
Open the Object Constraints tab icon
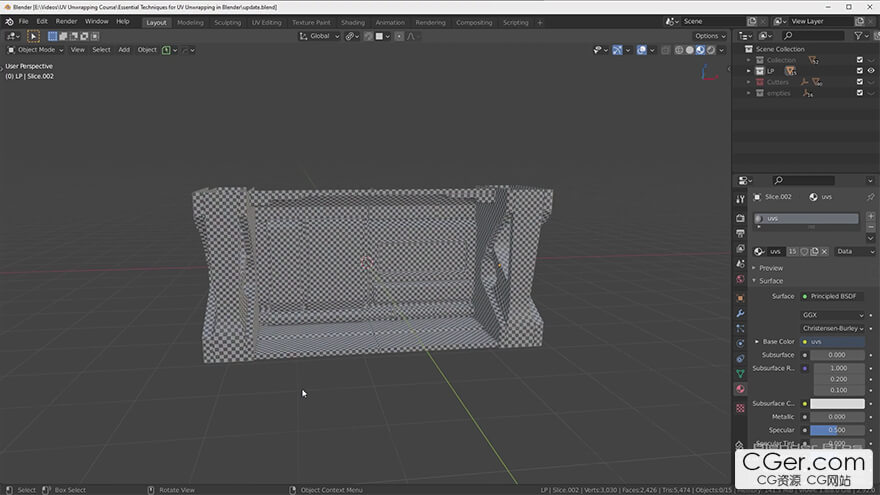click(x=740, y=359)
